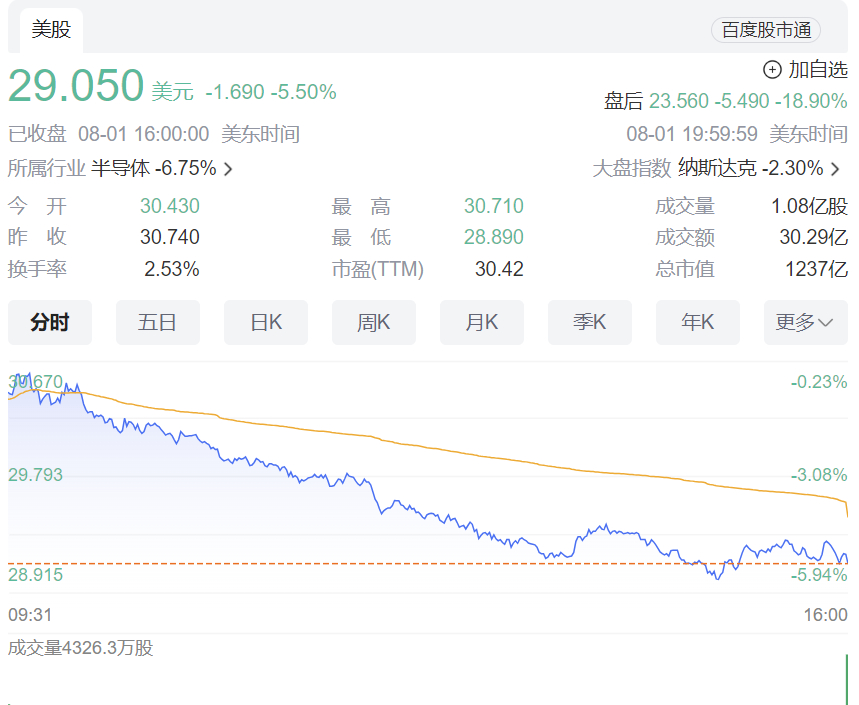The width and height of the screenshot is (859, 705).
Task: Click the 昨收 value 30.740
Action: tap(170, 237)
